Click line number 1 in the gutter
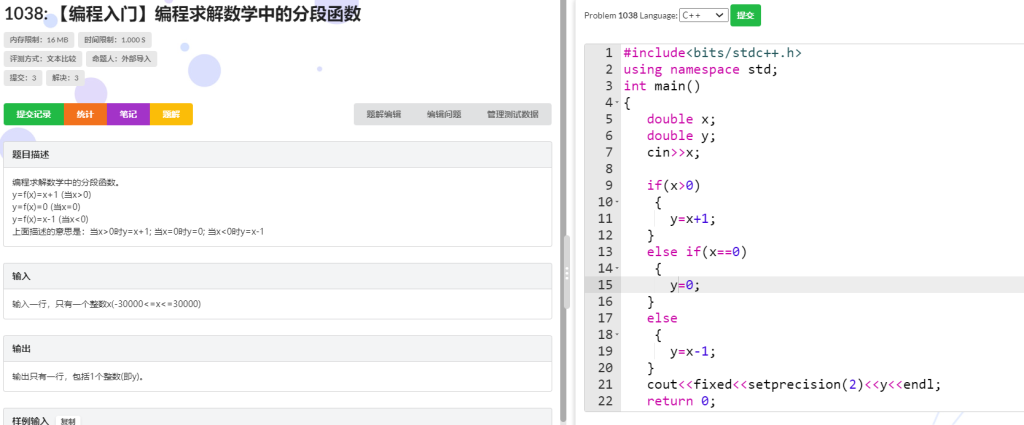The image size is (1024, 425). click(x=609, y=53)
